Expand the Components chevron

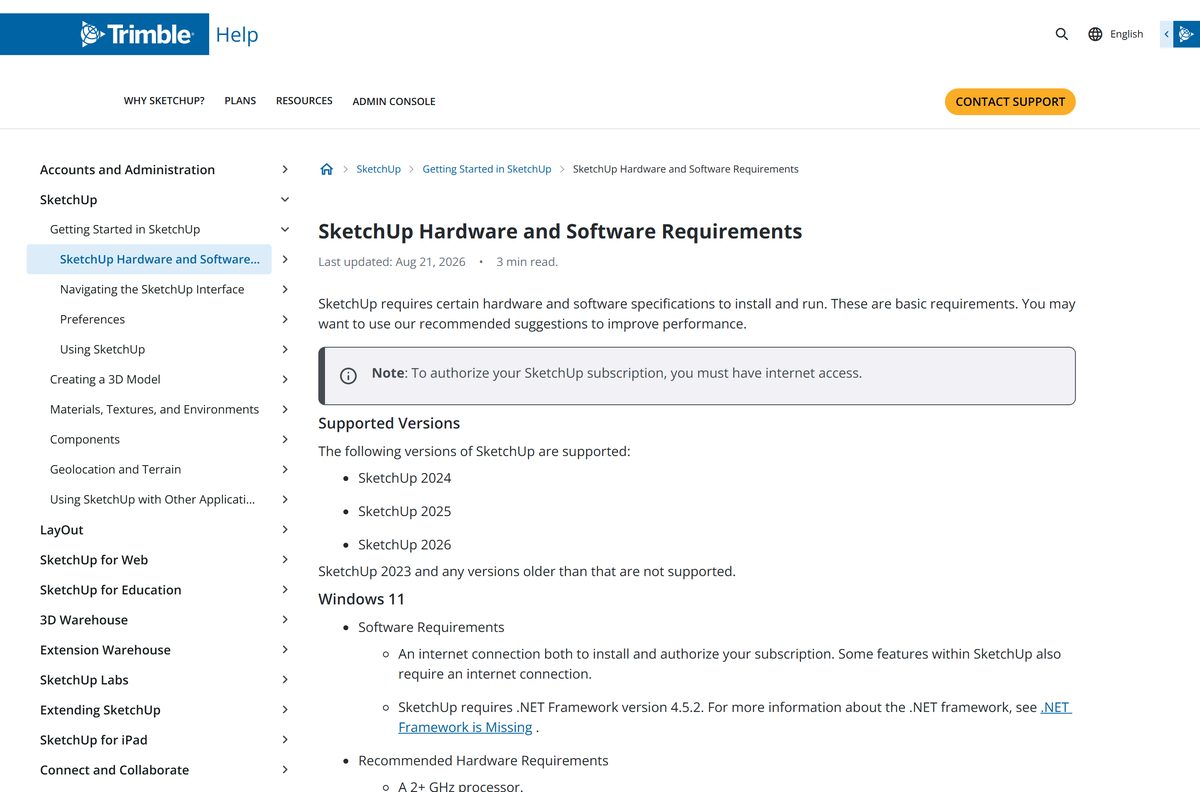285,439
